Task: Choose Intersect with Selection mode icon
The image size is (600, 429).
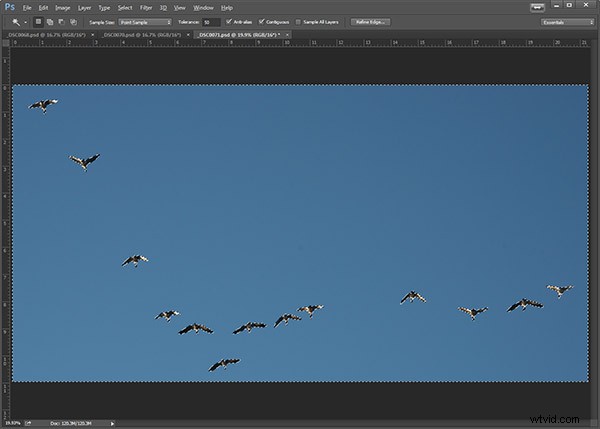Action: 73,22
